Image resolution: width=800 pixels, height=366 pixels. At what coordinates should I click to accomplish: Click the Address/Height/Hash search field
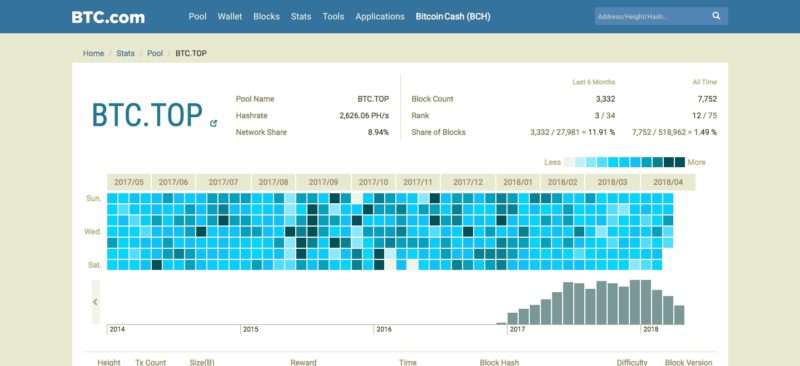(x=653, y=16)
